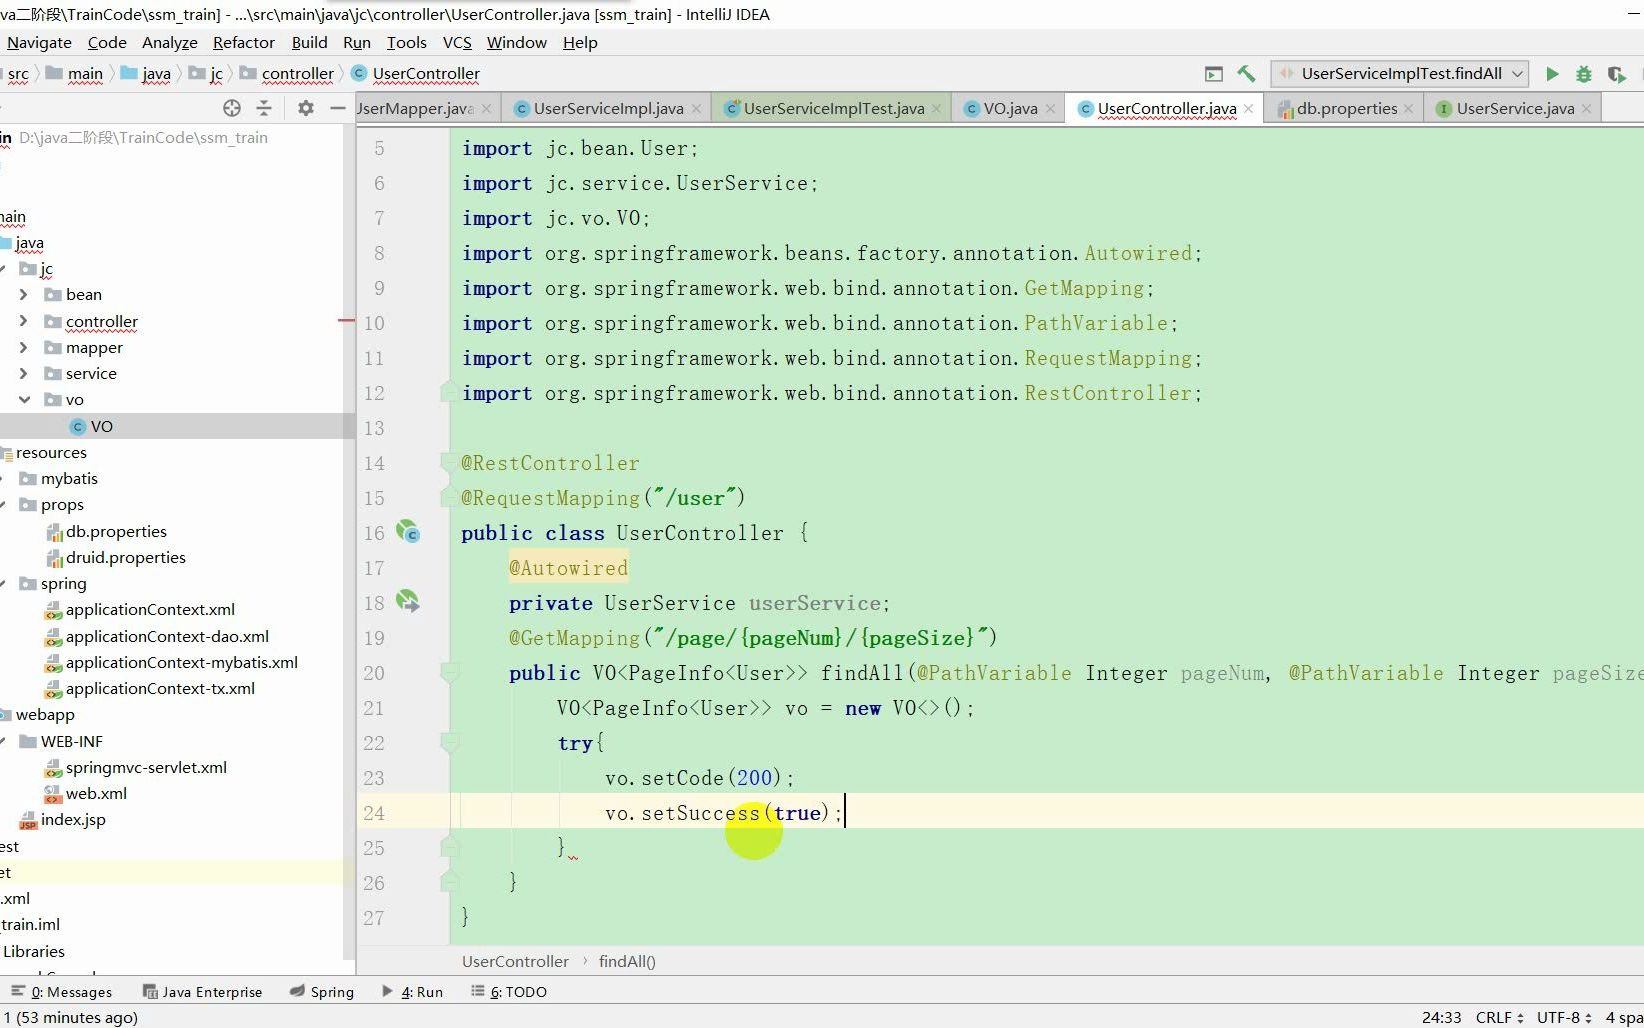Run UserServiceImplTest.findAll with the green play icon
The image size is (1644, 1028).
click(1552, 74)
